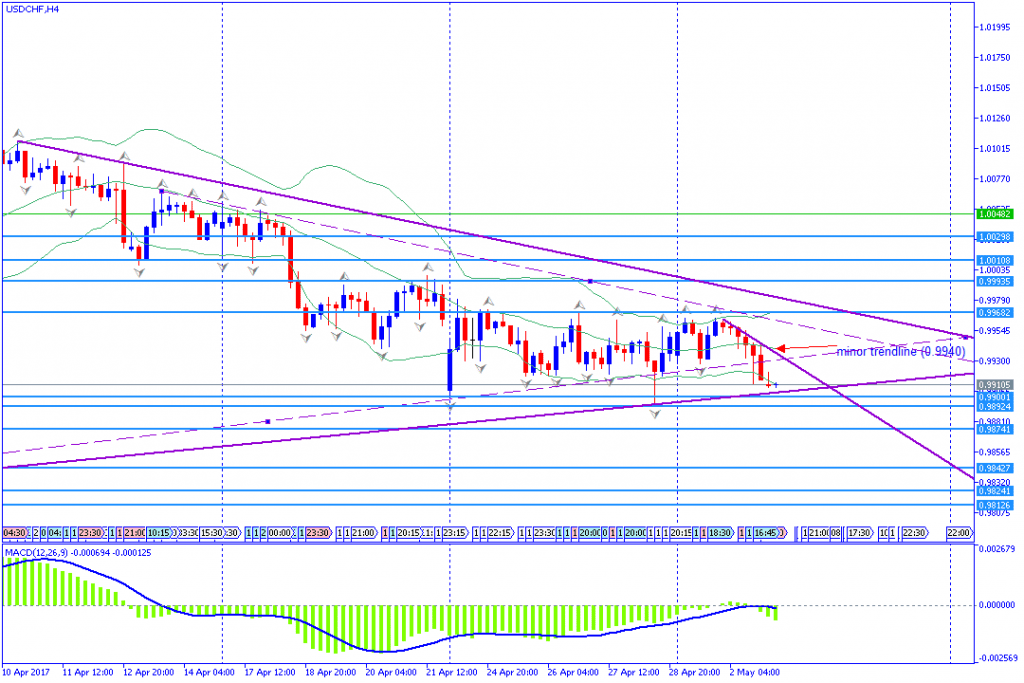This screenshot has width=1024, height=683.
Task: Click the gray 0.99105 current price tag
Action: pyautogui.click(x=995, y=385)
